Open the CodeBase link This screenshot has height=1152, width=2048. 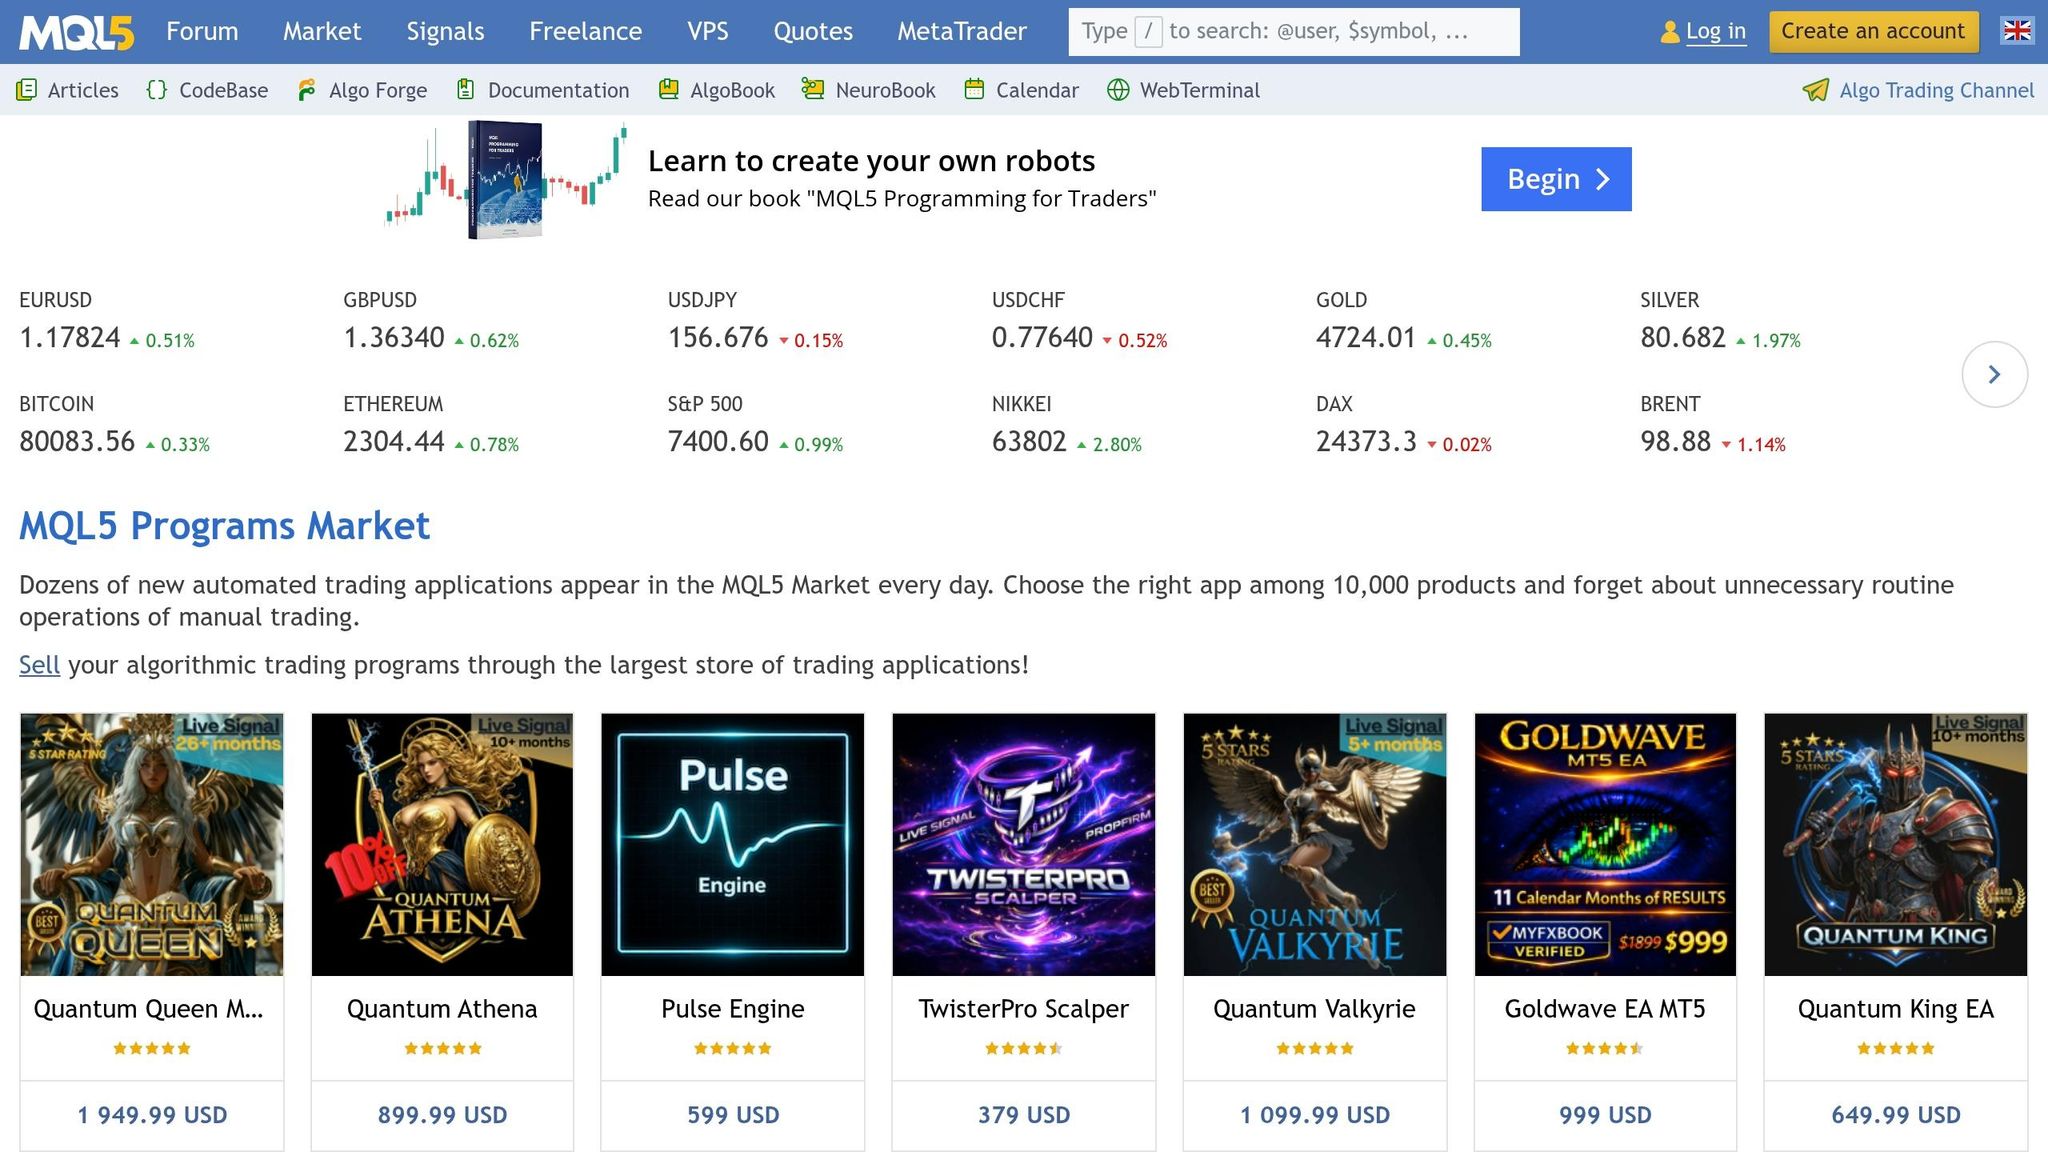(x=224, y=90)
